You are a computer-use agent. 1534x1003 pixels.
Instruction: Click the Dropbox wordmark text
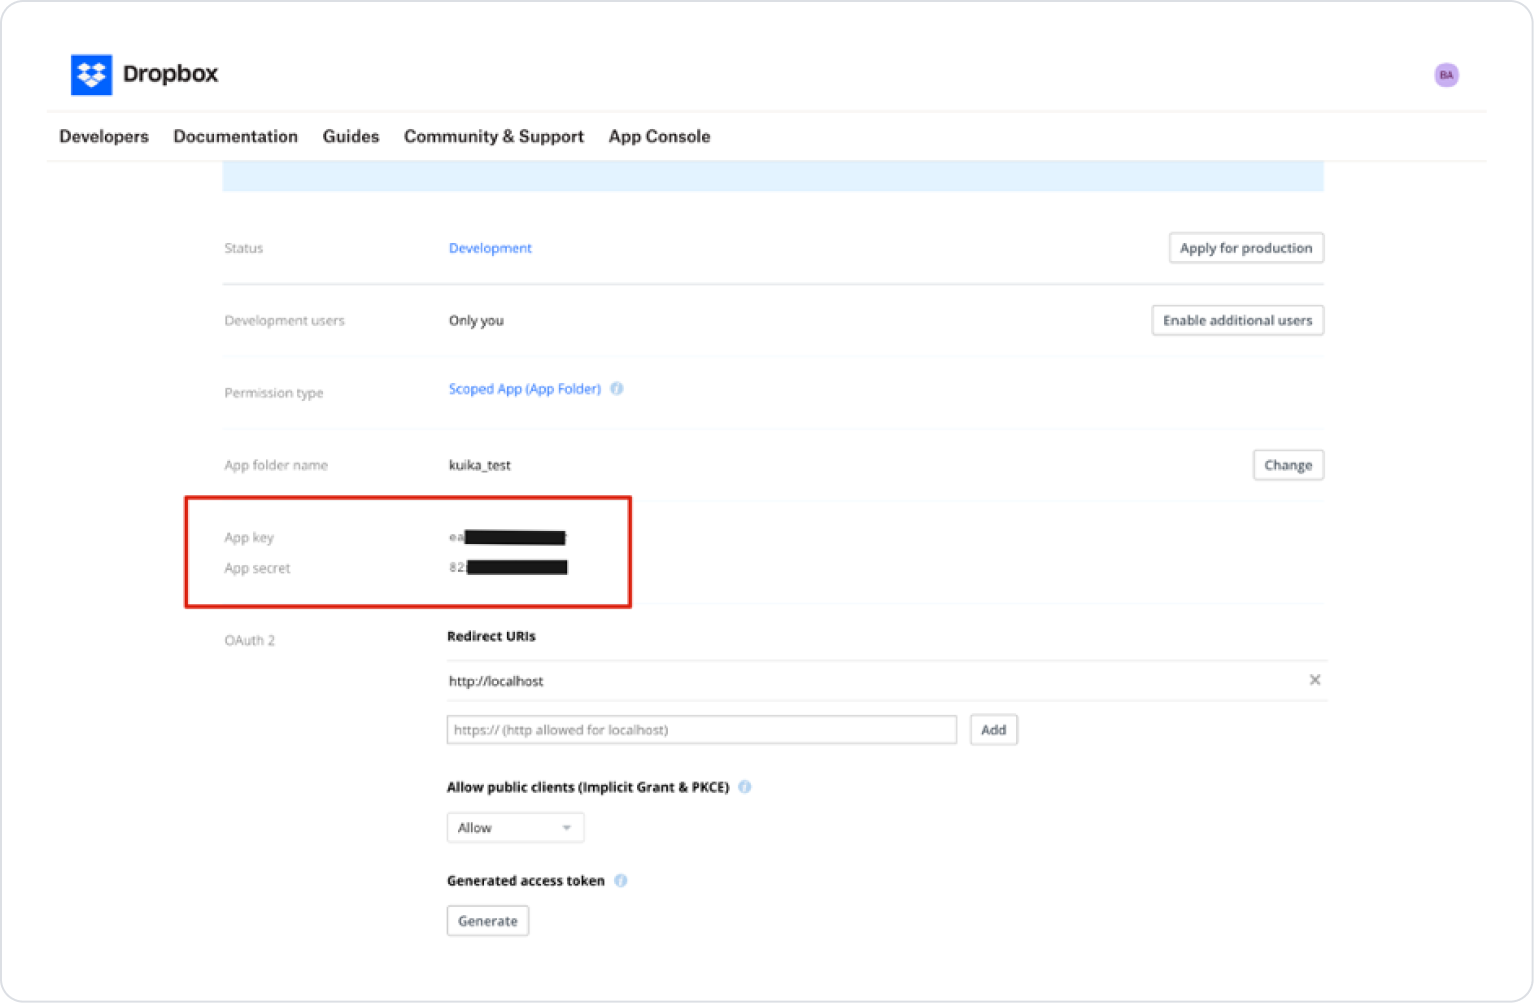[x=170, y=74]
